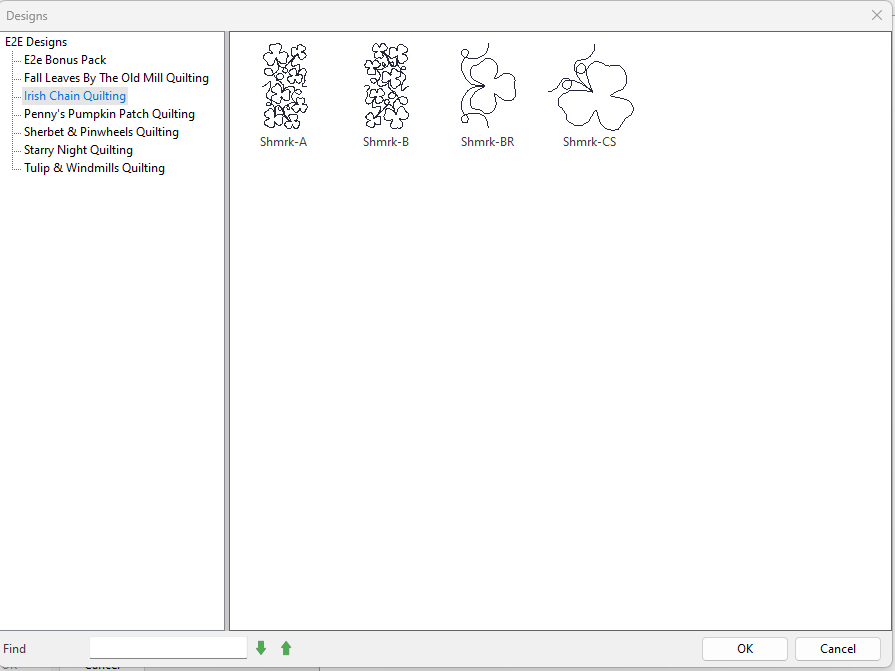895x671 pixels.
Task: Click the green up arrow find-previous icon
Action: (286, 648)
